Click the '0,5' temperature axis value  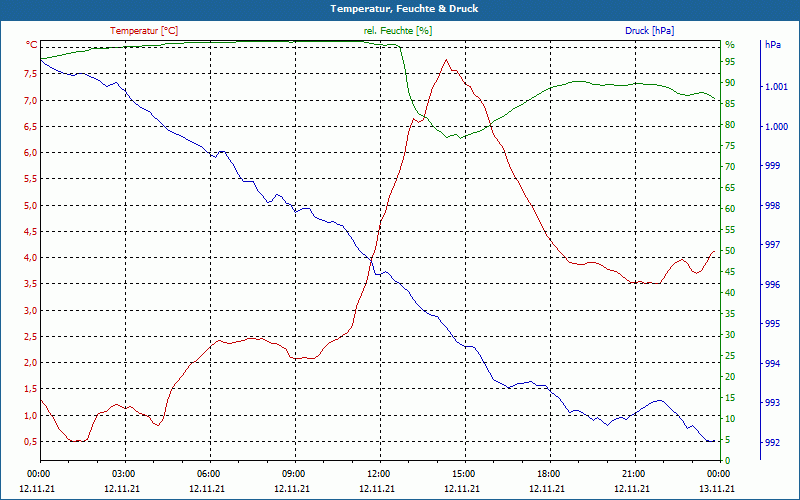point(31,442)
